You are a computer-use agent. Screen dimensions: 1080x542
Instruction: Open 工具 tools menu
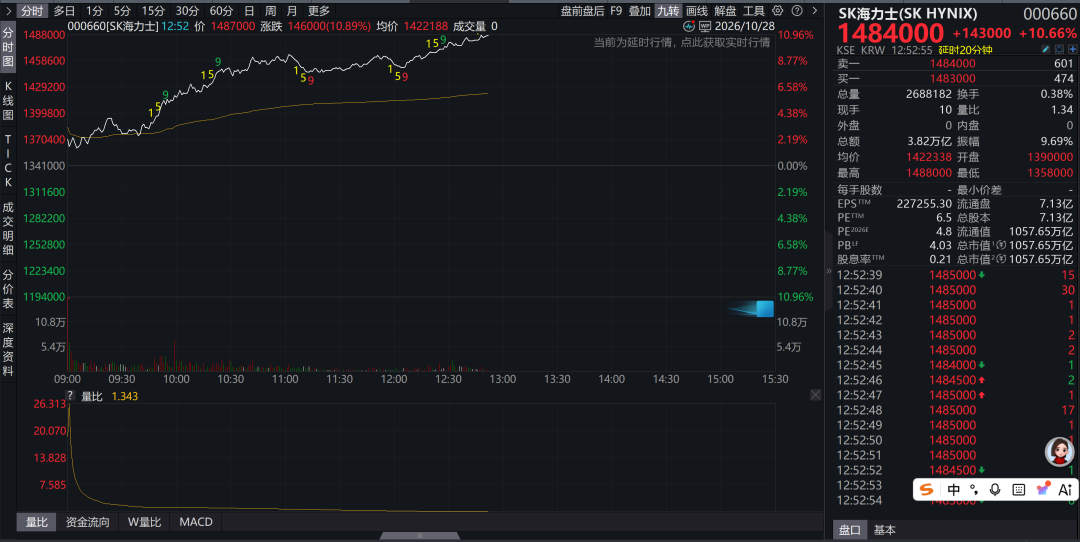(754, 11)
